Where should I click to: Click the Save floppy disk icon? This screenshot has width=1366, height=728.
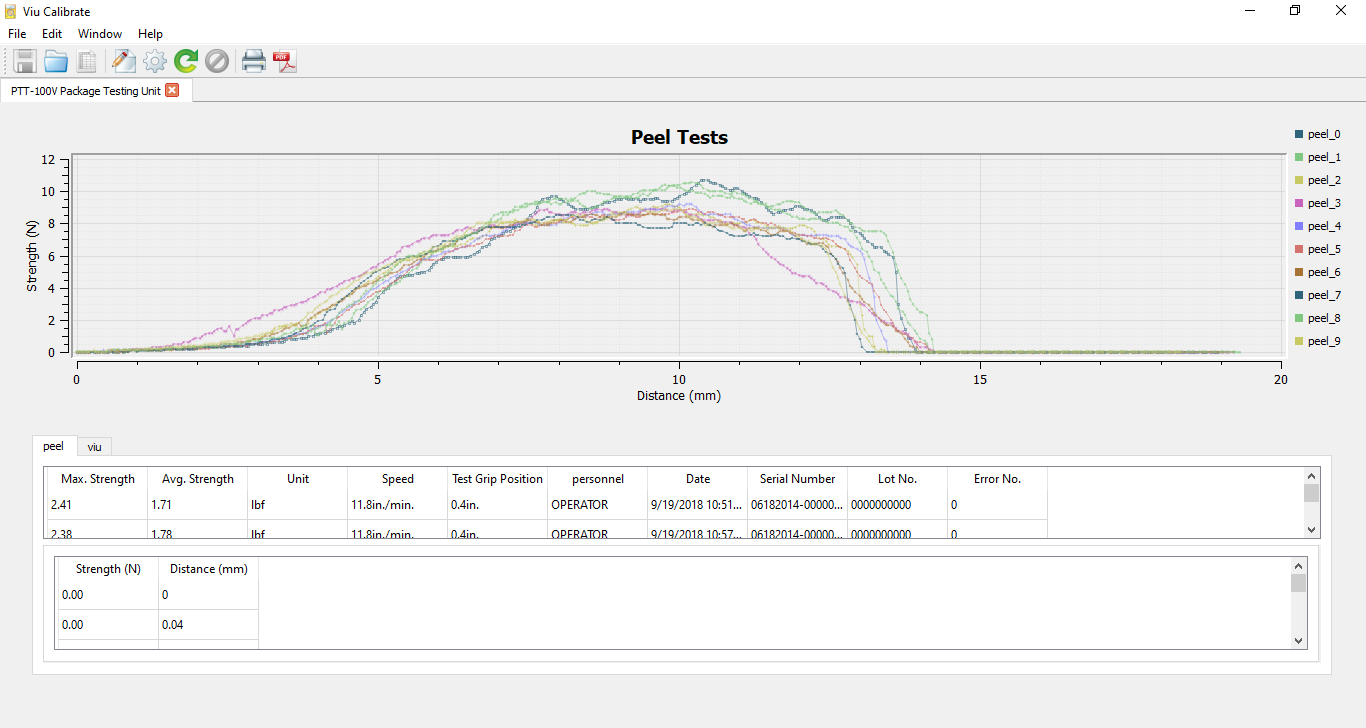pyautogui.click(x=25, y=61)
